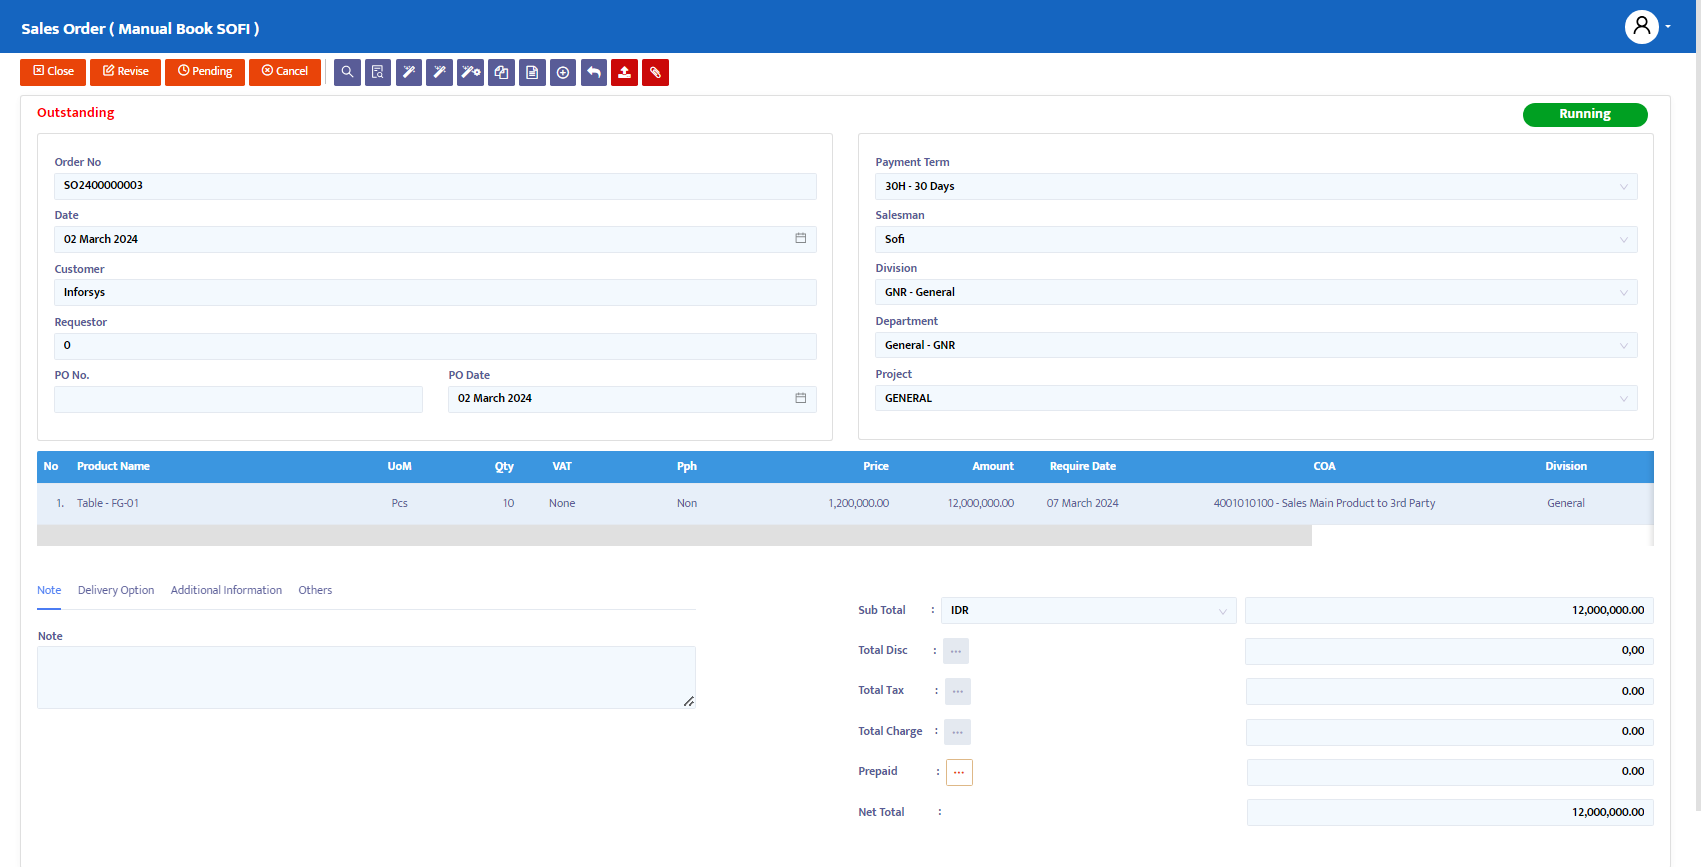The width and height of the screenshot is (1701, 867).
Task: Open the user profile avatar menu
Action: (x=1641, y=27)
